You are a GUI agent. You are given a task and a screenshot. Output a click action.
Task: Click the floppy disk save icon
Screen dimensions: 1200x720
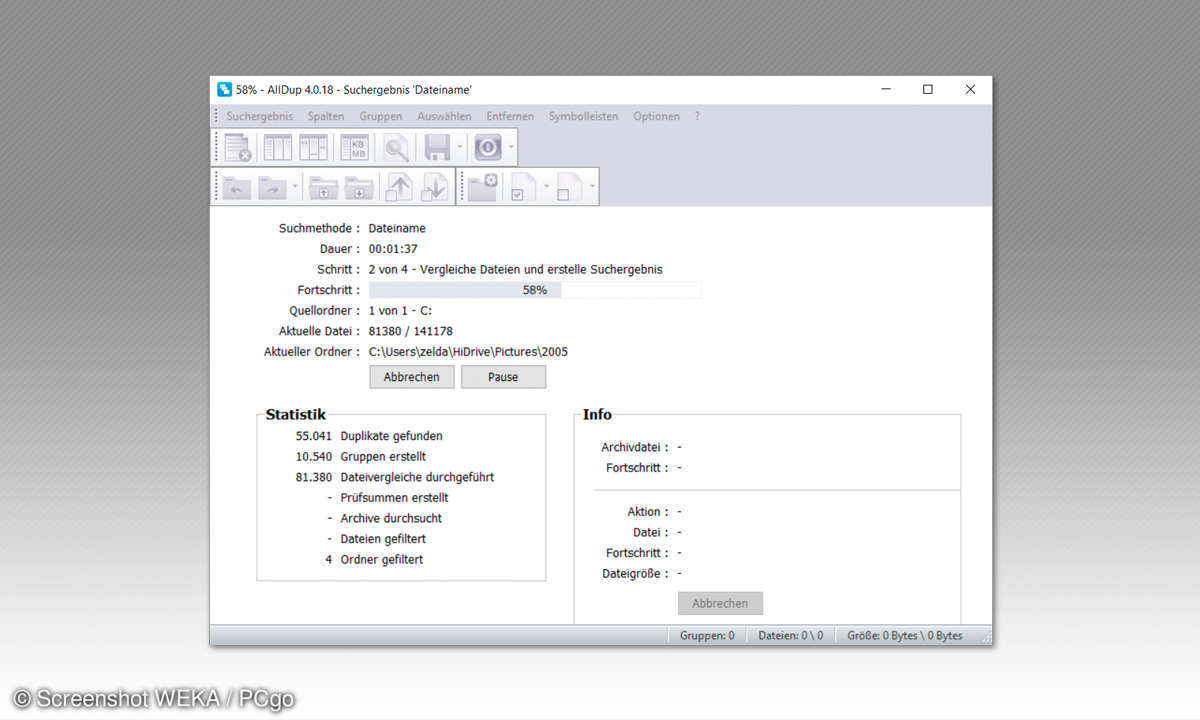click(x=438, y=148)
